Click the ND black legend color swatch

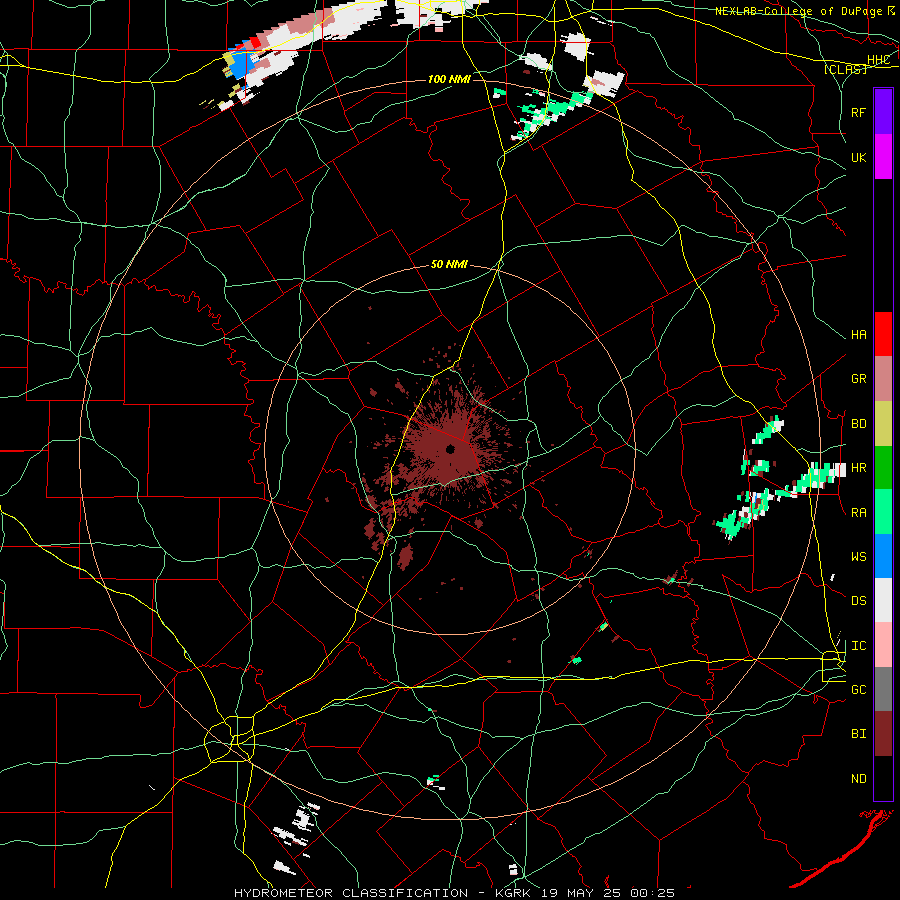point(883,778)
